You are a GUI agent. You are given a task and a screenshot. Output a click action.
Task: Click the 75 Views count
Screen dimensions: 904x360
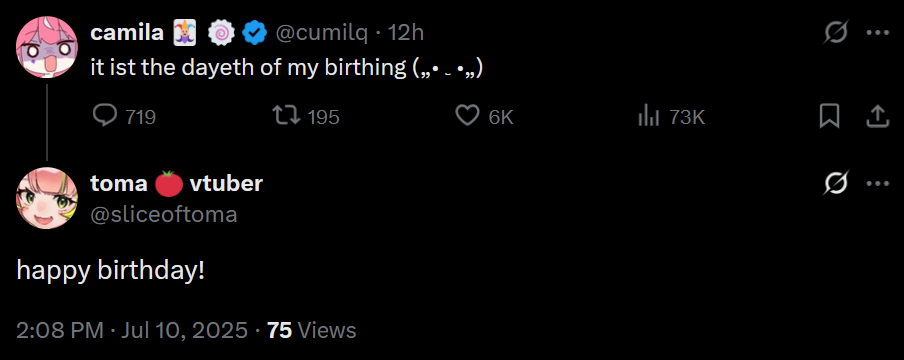311,330
